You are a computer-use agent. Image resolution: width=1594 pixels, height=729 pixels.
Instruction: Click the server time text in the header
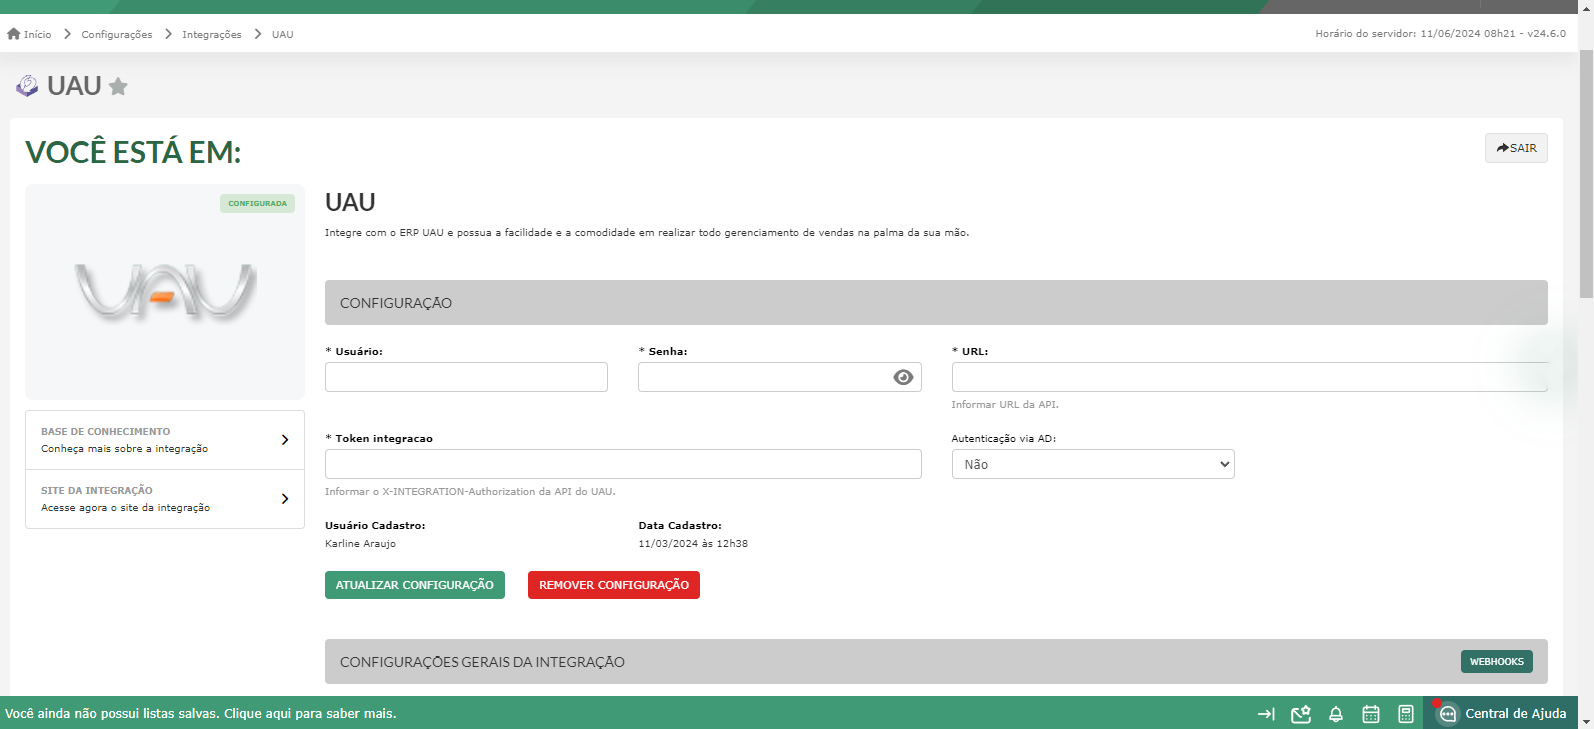1441,34
